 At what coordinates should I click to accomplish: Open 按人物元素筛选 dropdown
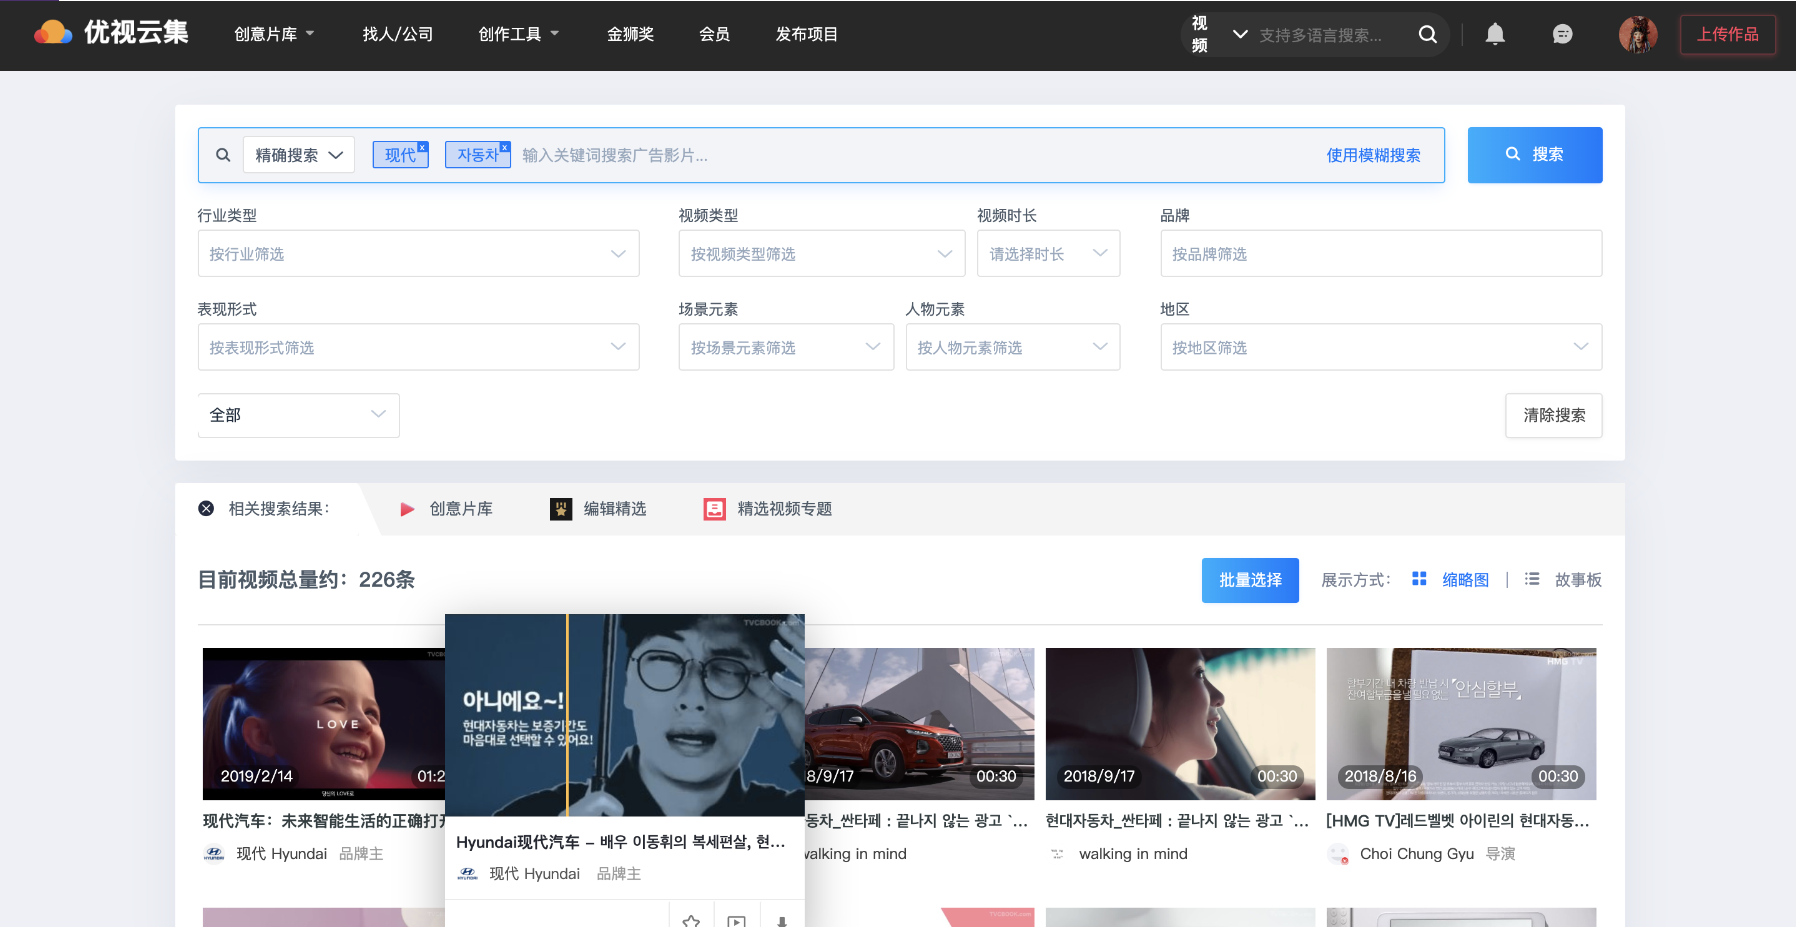click(x=1013, y=347)
